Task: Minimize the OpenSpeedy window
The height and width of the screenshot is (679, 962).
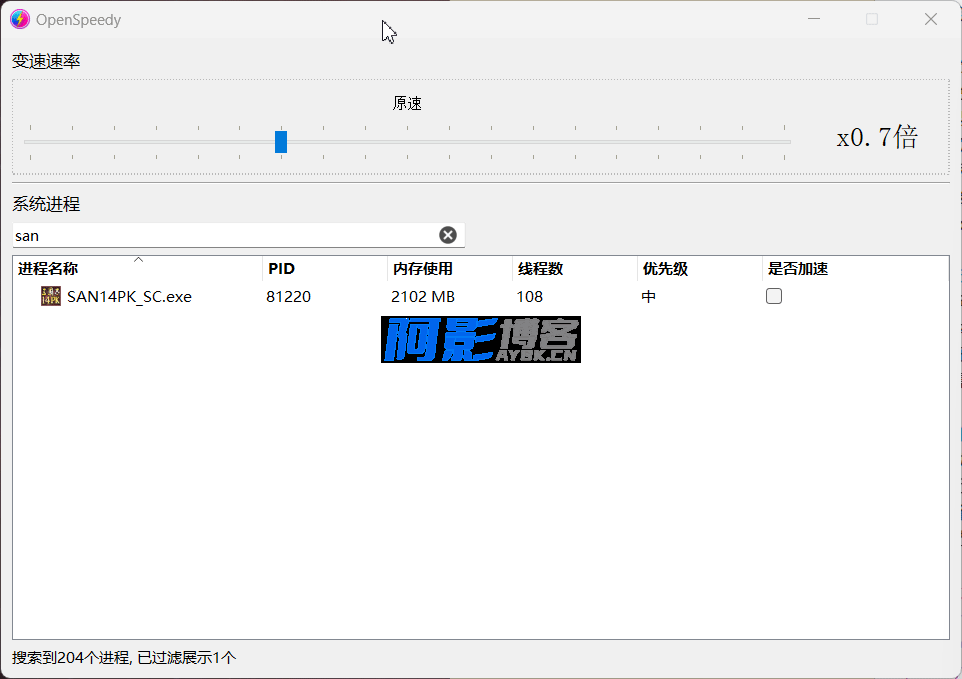Action: tap(815, 19)
